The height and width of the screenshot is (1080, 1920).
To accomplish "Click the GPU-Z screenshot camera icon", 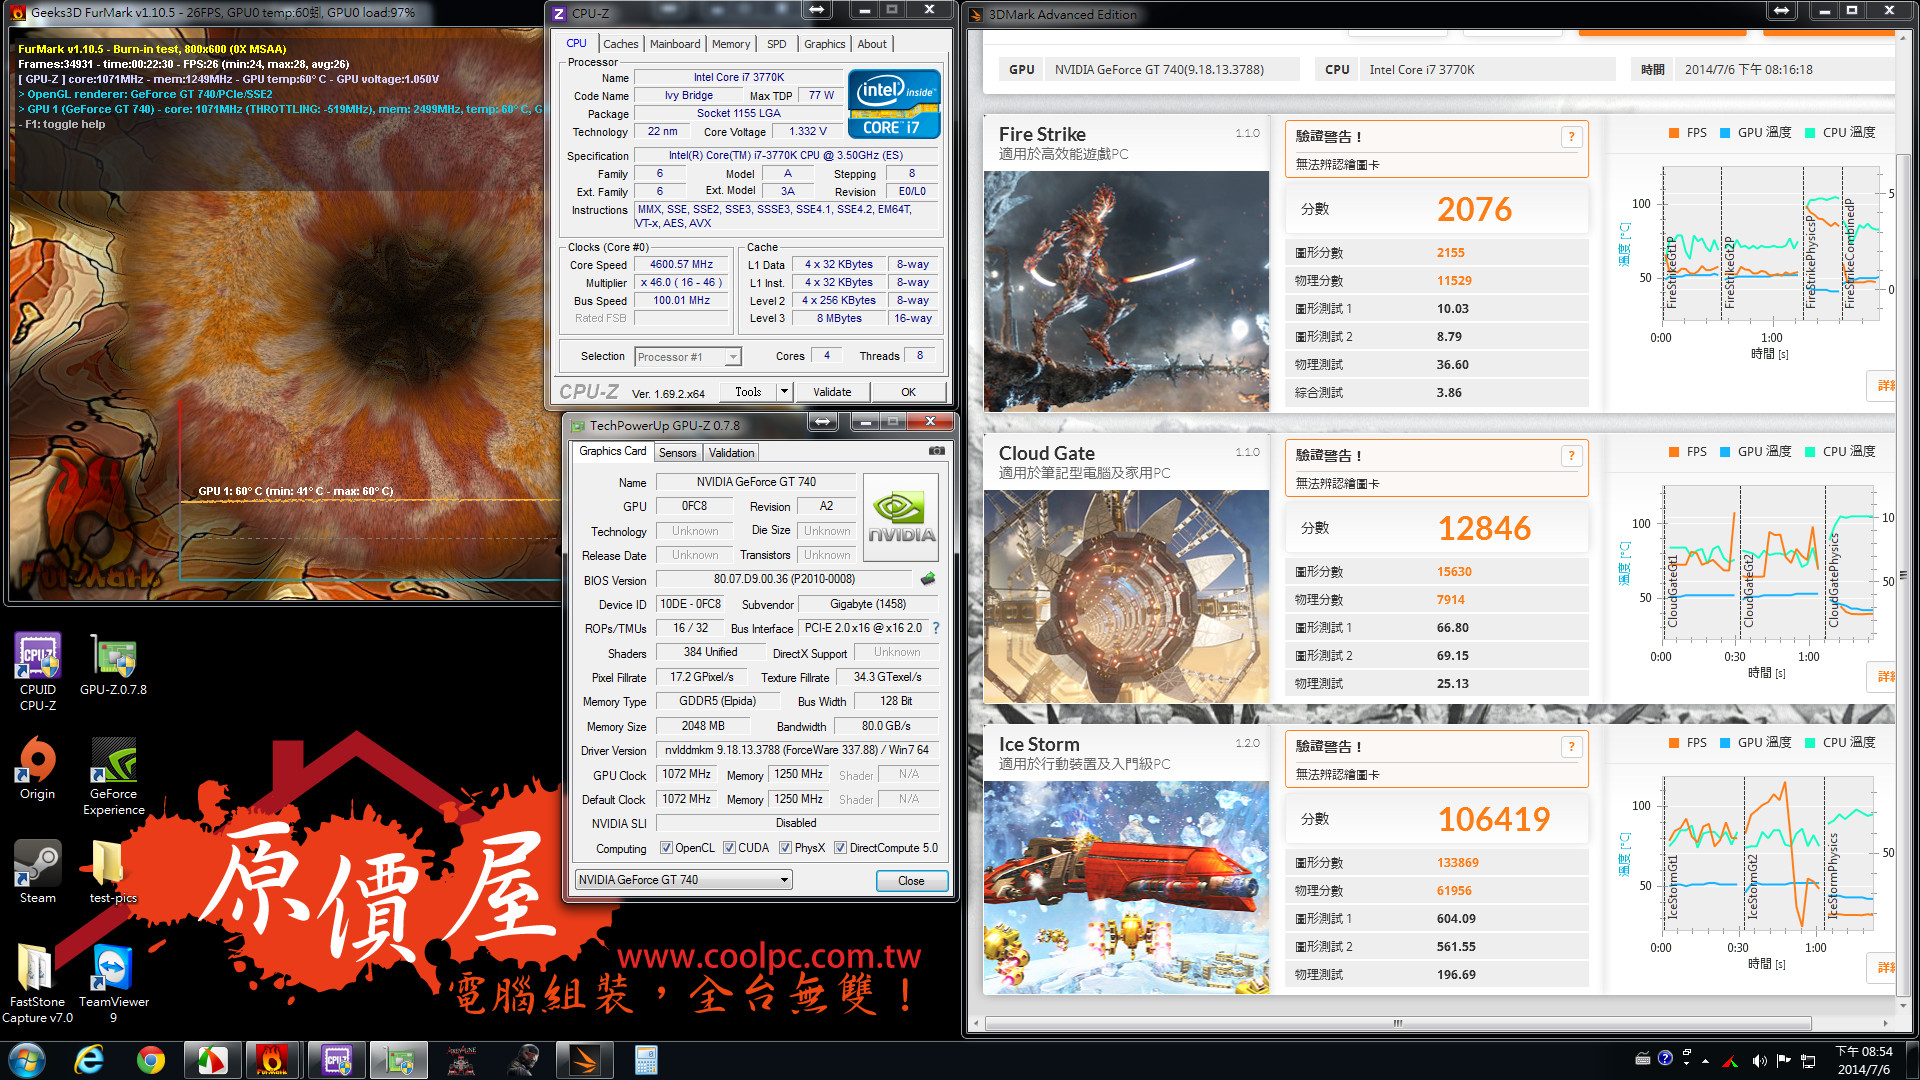I will tap(936, 451).
